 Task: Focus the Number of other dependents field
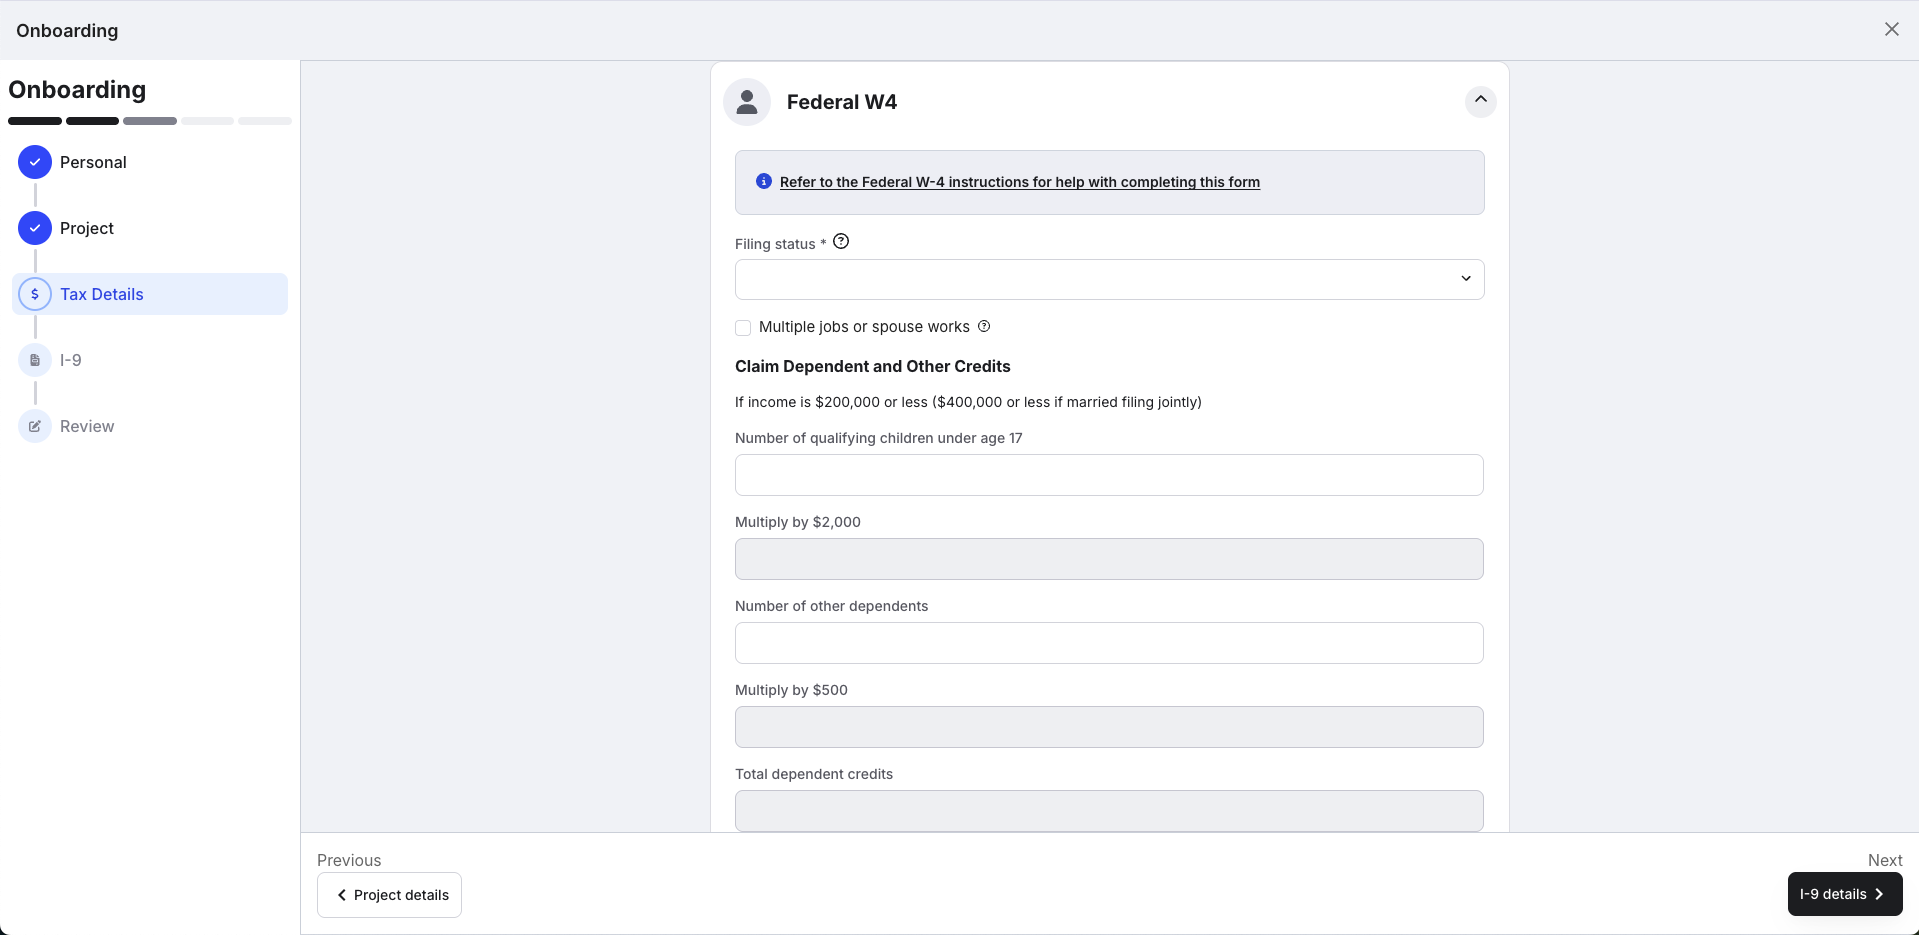pos(1109,643)
